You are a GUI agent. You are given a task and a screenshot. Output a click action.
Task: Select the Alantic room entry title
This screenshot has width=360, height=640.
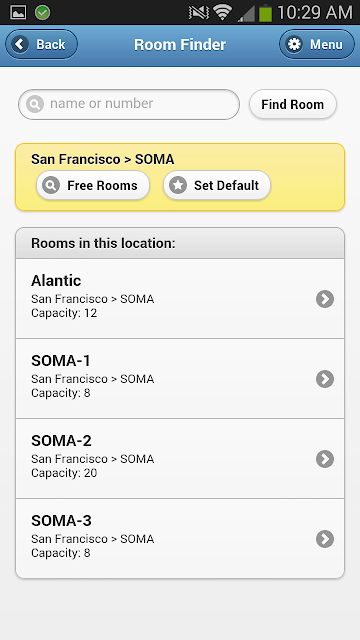coord(56,281)
